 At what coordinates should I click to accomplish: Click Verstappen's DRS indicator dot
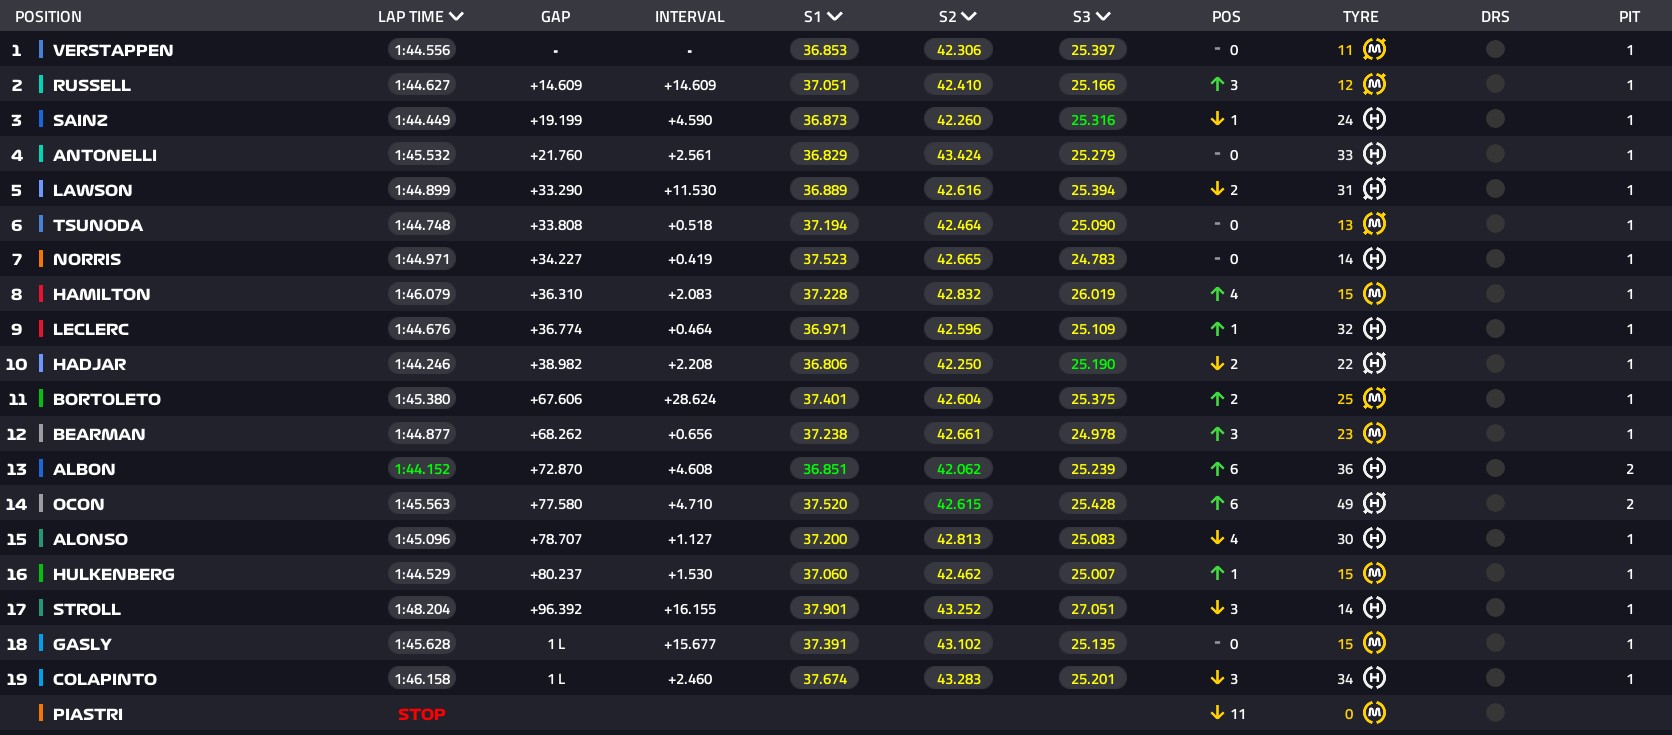(1495, 50)
